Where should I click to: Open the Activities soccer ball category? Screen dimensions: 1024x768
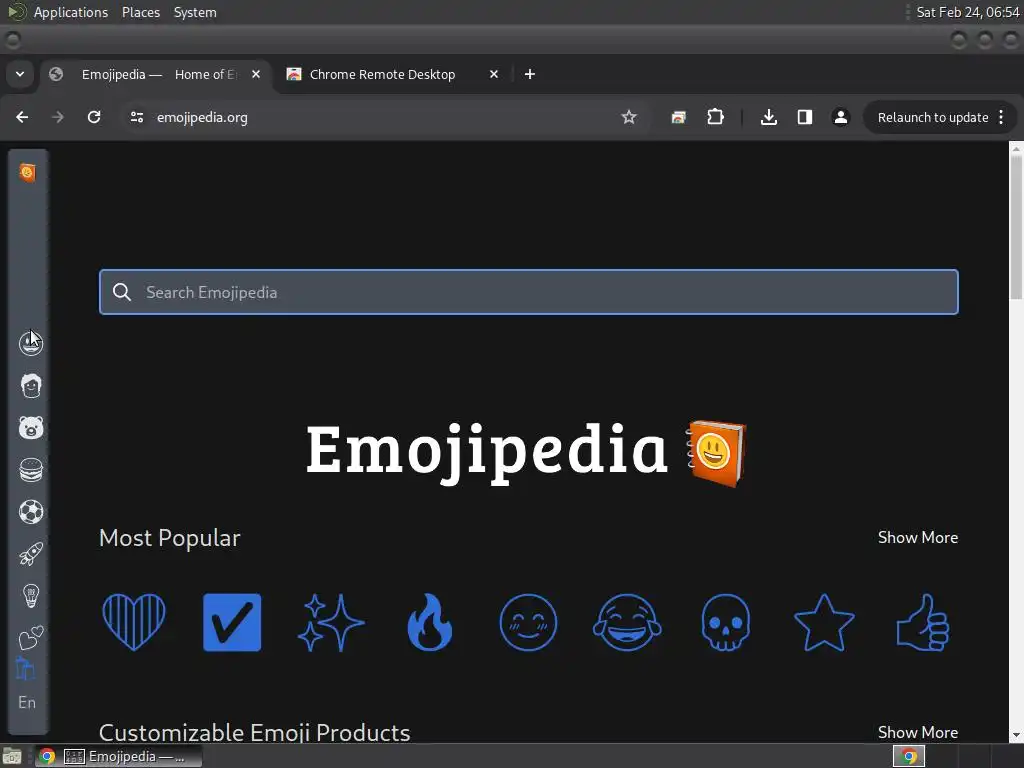[x=31, y=512]
